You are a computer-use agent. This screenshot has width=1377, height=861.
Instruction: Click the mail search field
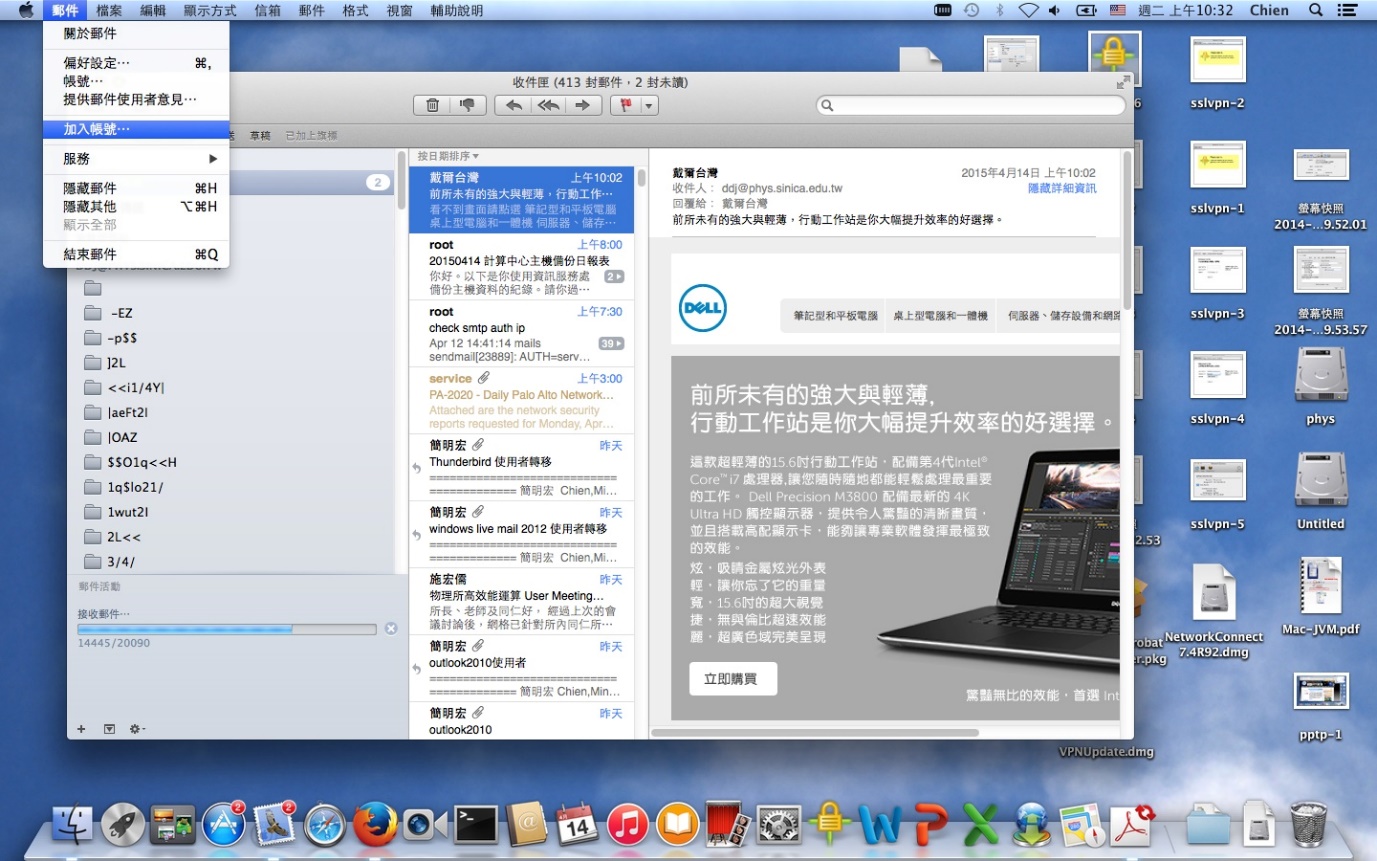point(971,105)
